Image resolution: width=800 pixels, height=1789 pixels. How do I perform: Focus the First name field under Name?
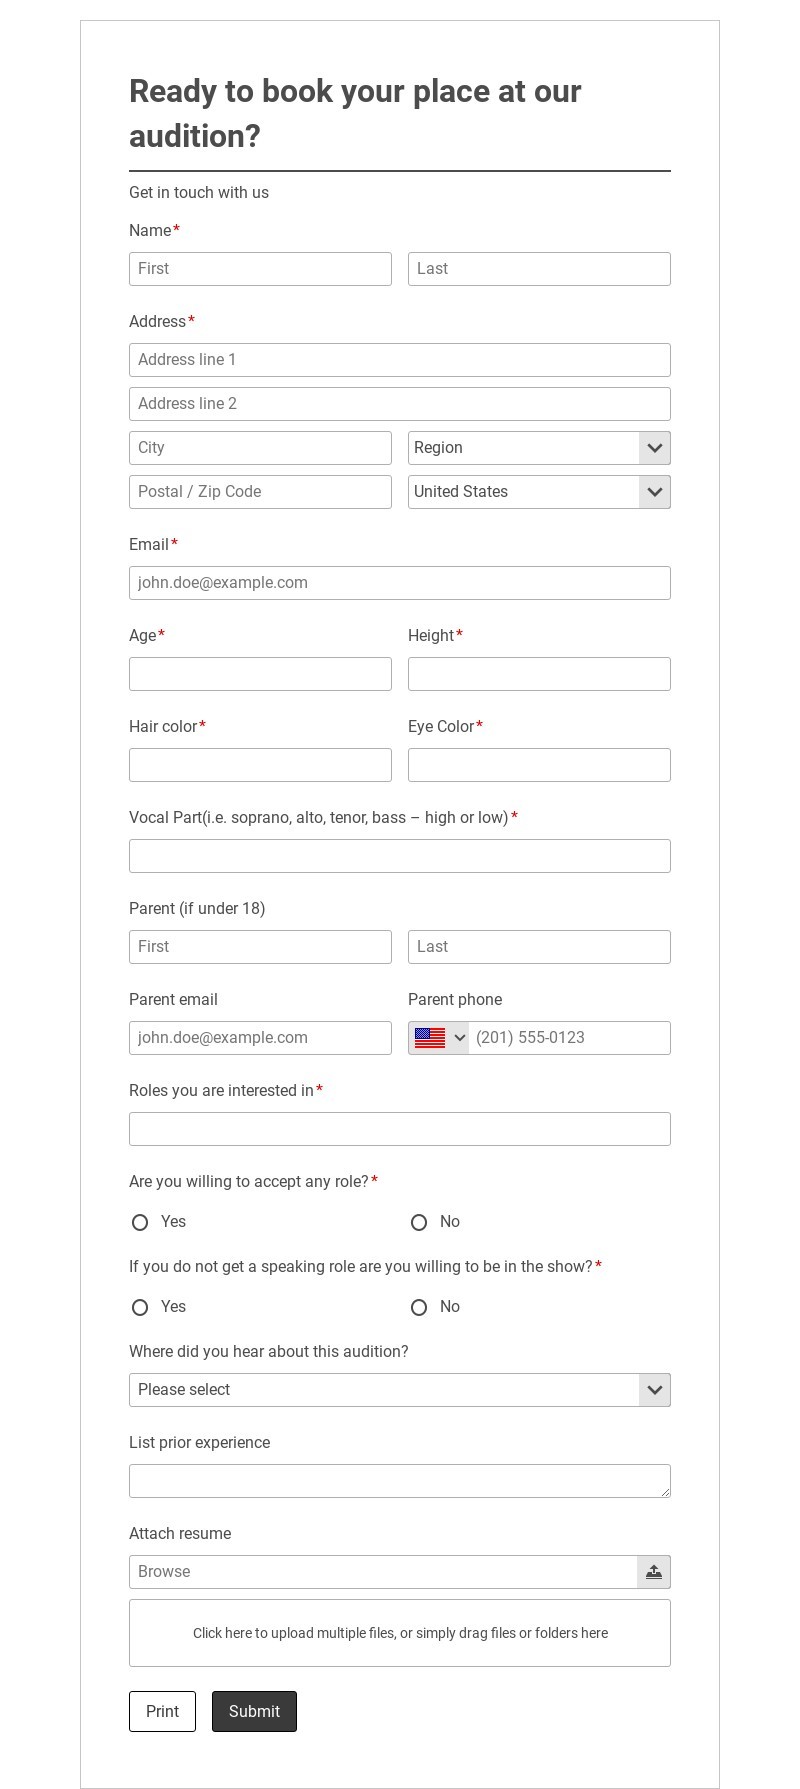tap(260, 269)
